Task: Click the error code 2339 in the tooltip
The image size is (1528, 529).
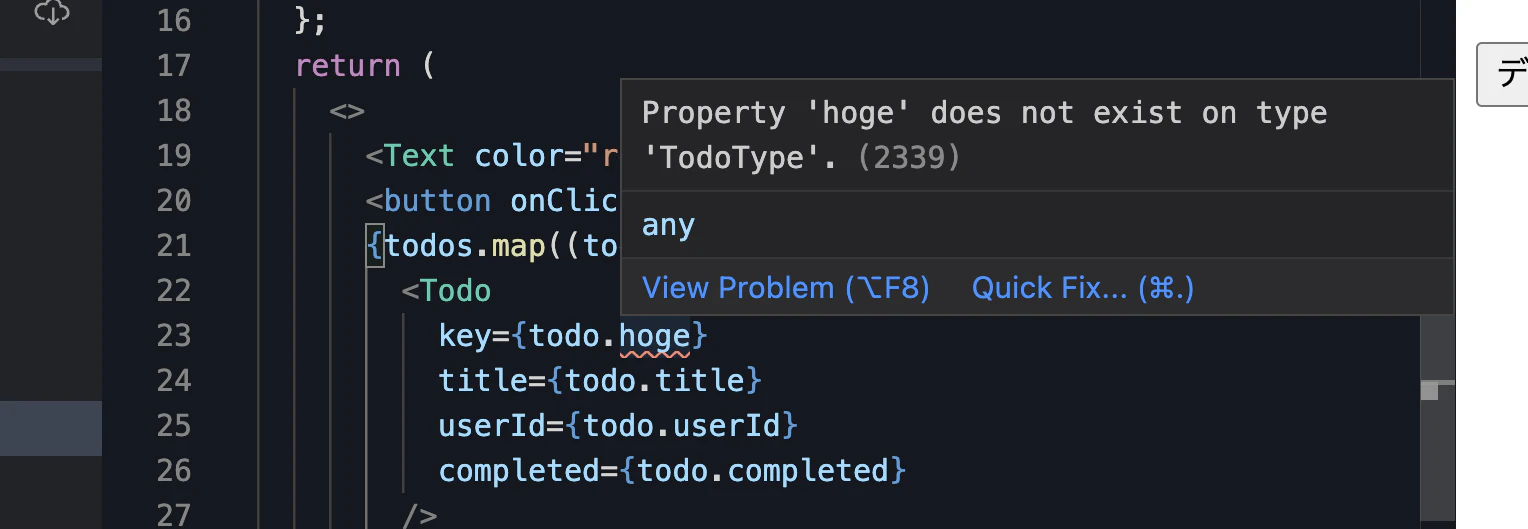Action: tap(909, 157)
